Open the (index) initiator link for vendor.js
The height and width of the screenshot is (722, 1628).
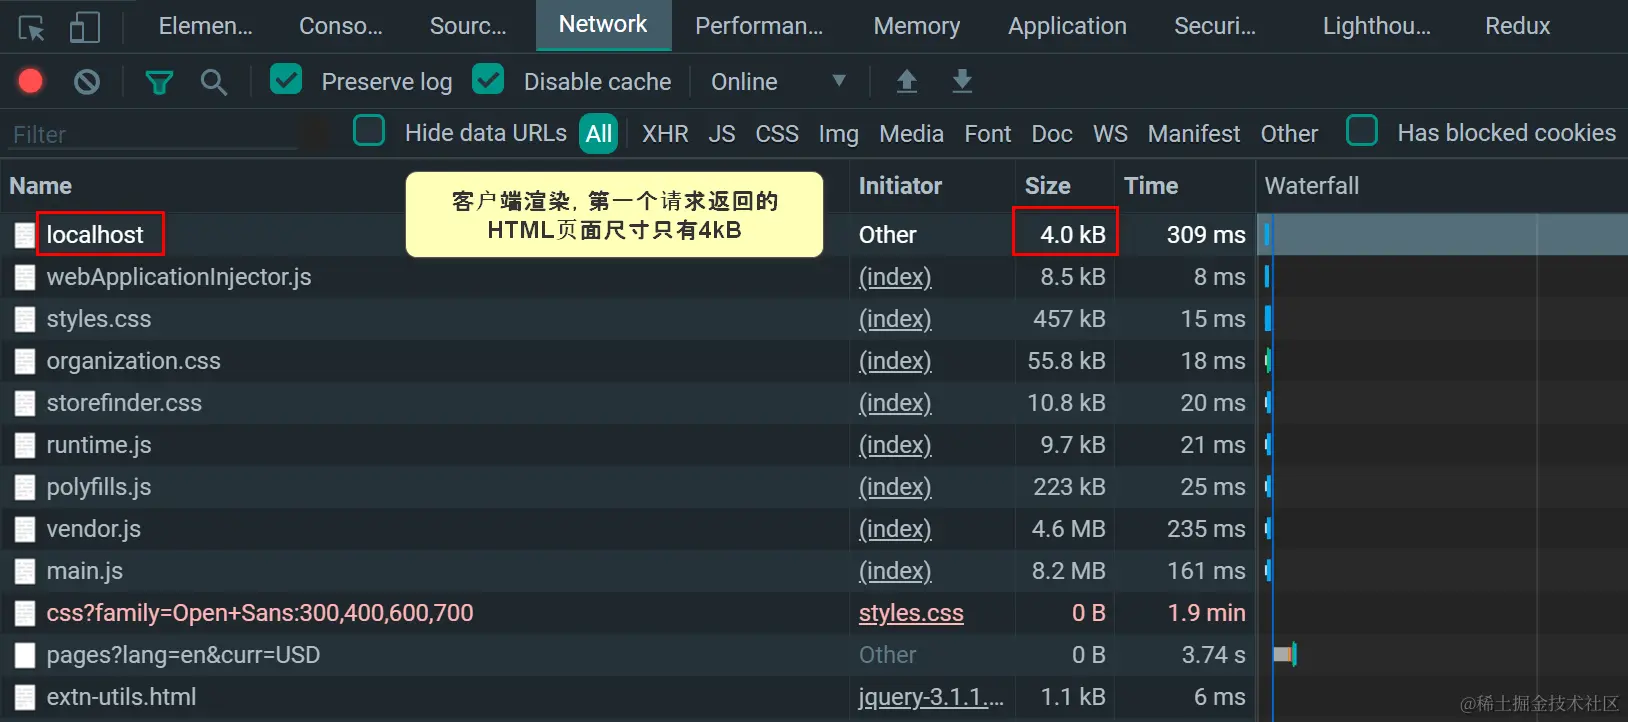pos(895,529)
